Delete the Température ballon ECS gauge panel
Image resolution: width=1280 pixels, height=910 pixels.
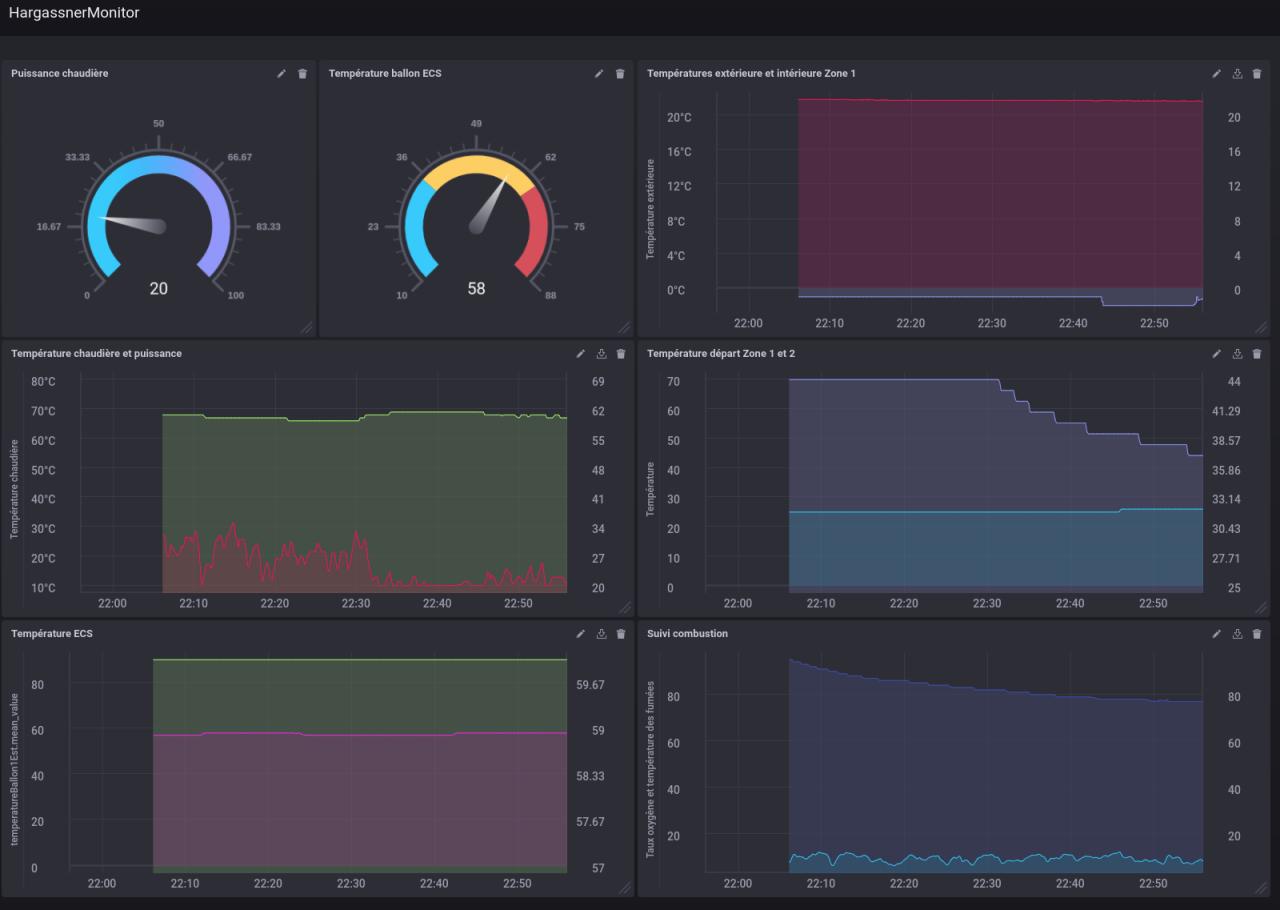pos(620,73)
